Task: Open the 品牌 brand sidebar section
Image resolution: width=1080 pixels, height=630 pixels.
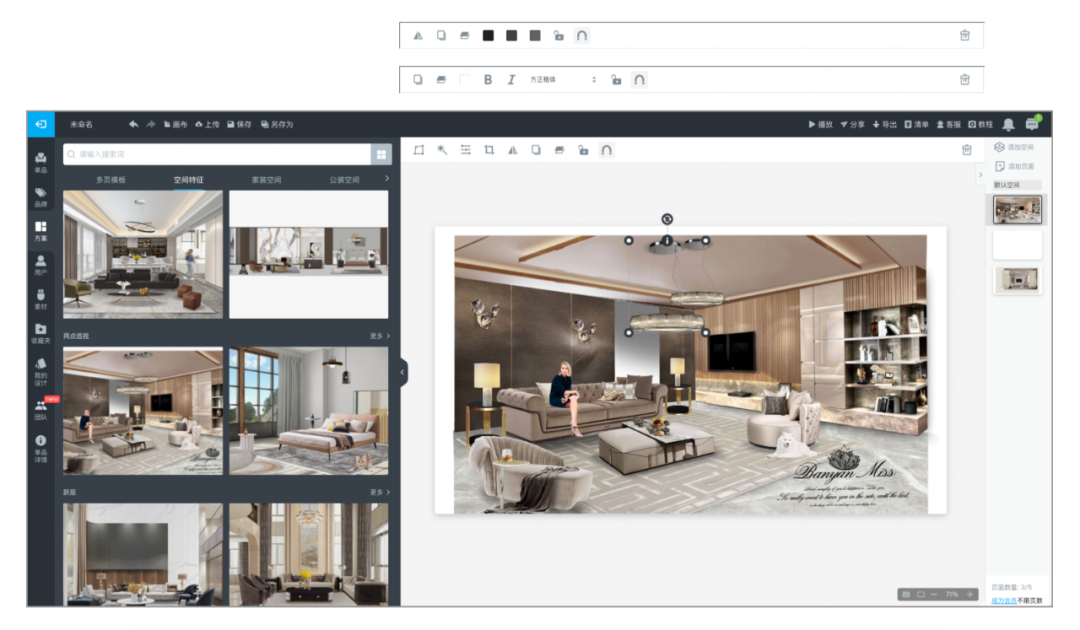Action: coord(41,197)
